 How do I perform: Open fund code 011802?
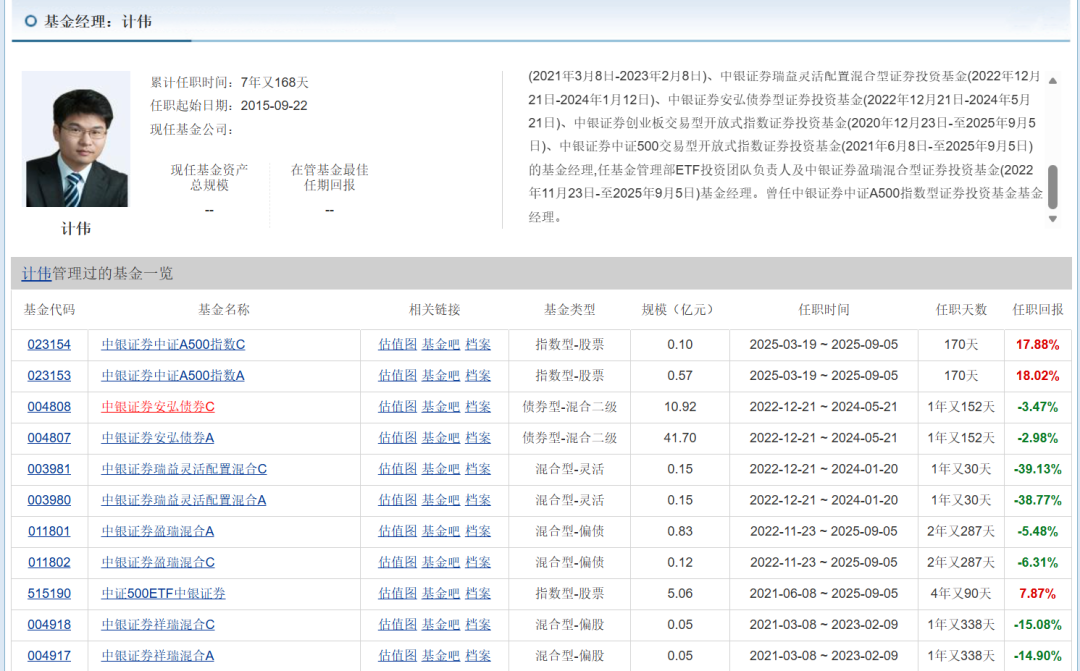[x=49, y=562]
